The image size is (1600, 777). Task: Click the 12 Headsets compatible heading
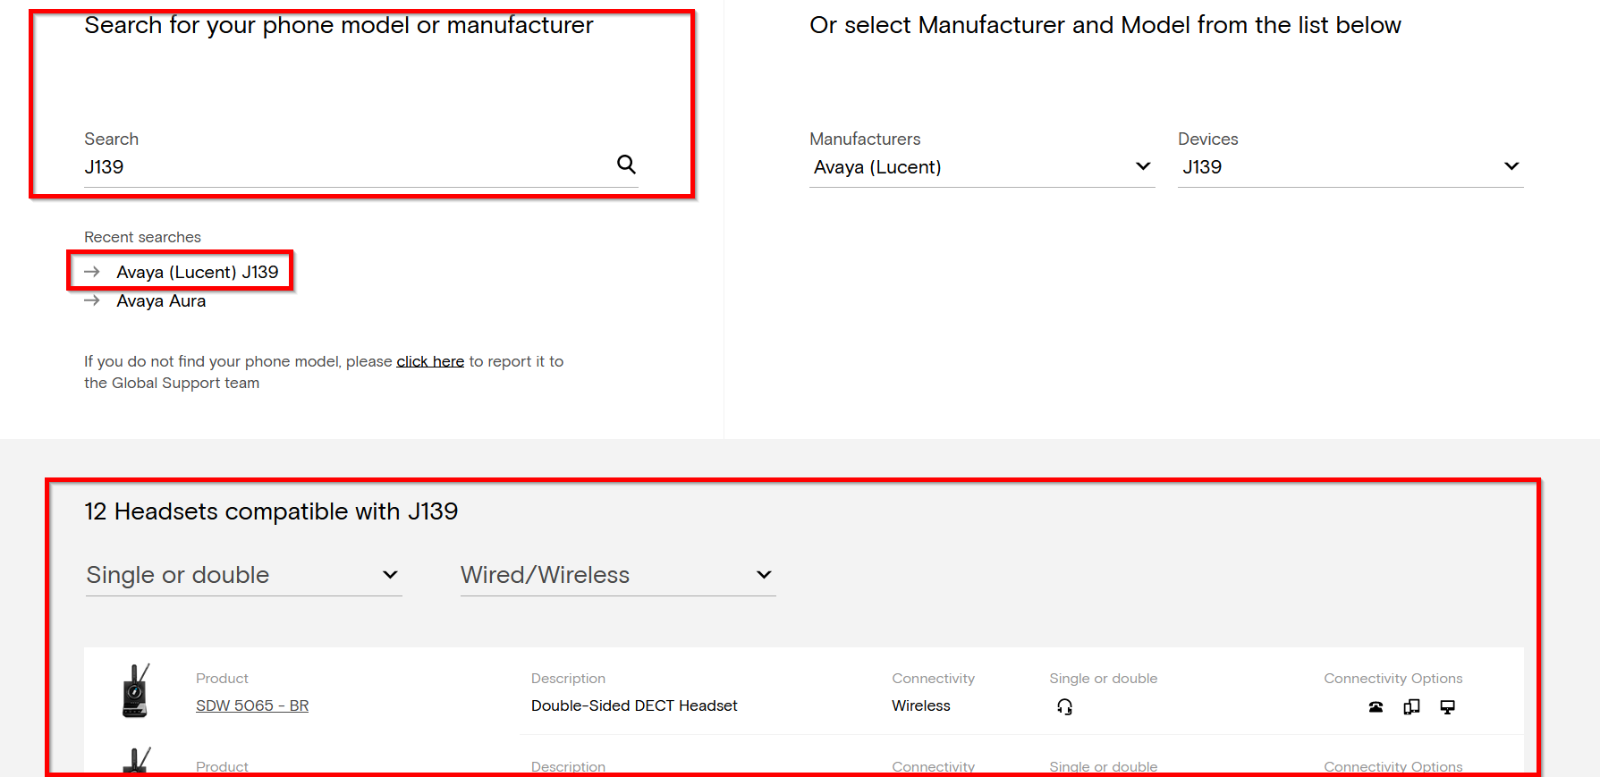coord(271,512)
